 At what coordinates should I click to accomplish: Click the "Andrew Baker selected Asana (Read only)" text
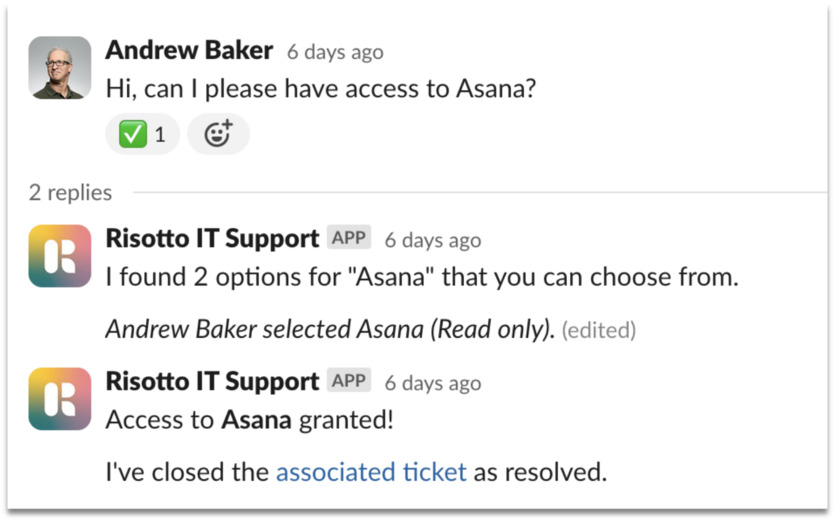[330, 329]
